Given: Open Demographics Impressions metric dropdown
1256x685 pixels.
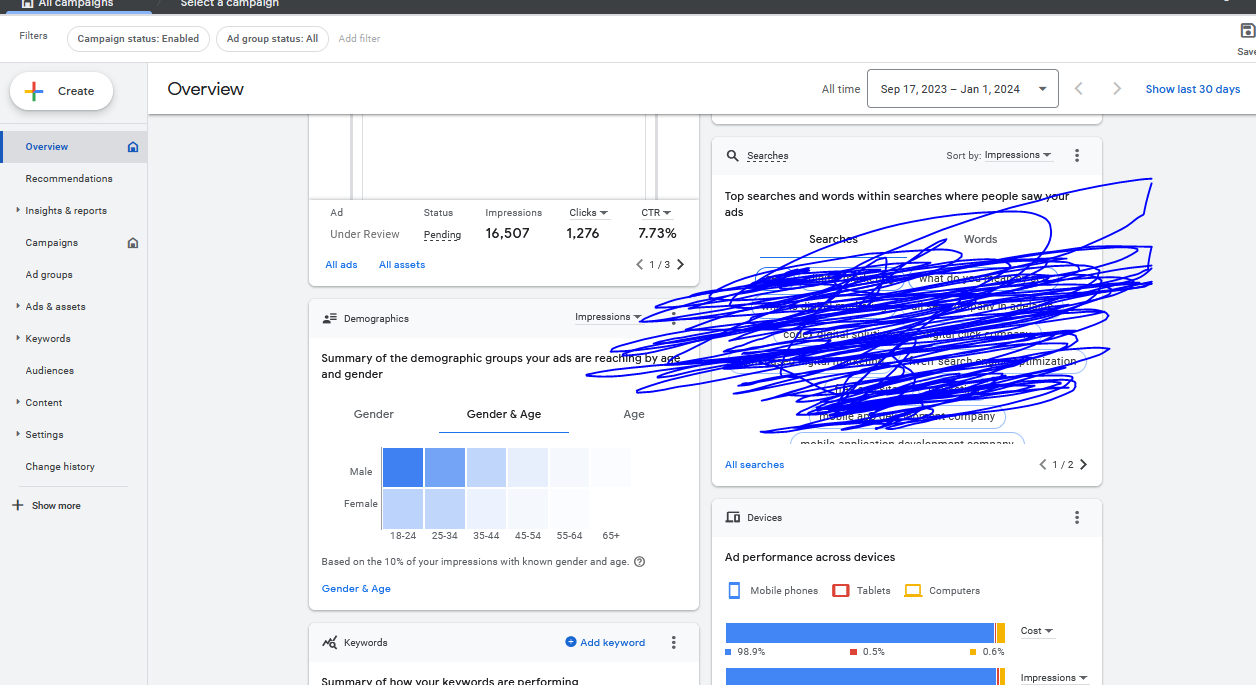Looking at the screenshot, I should click(x=608, y=317).
